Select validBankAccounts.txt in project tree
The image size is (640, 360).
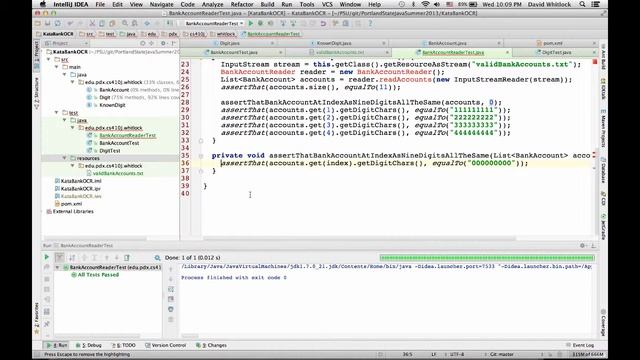point(118,173)
